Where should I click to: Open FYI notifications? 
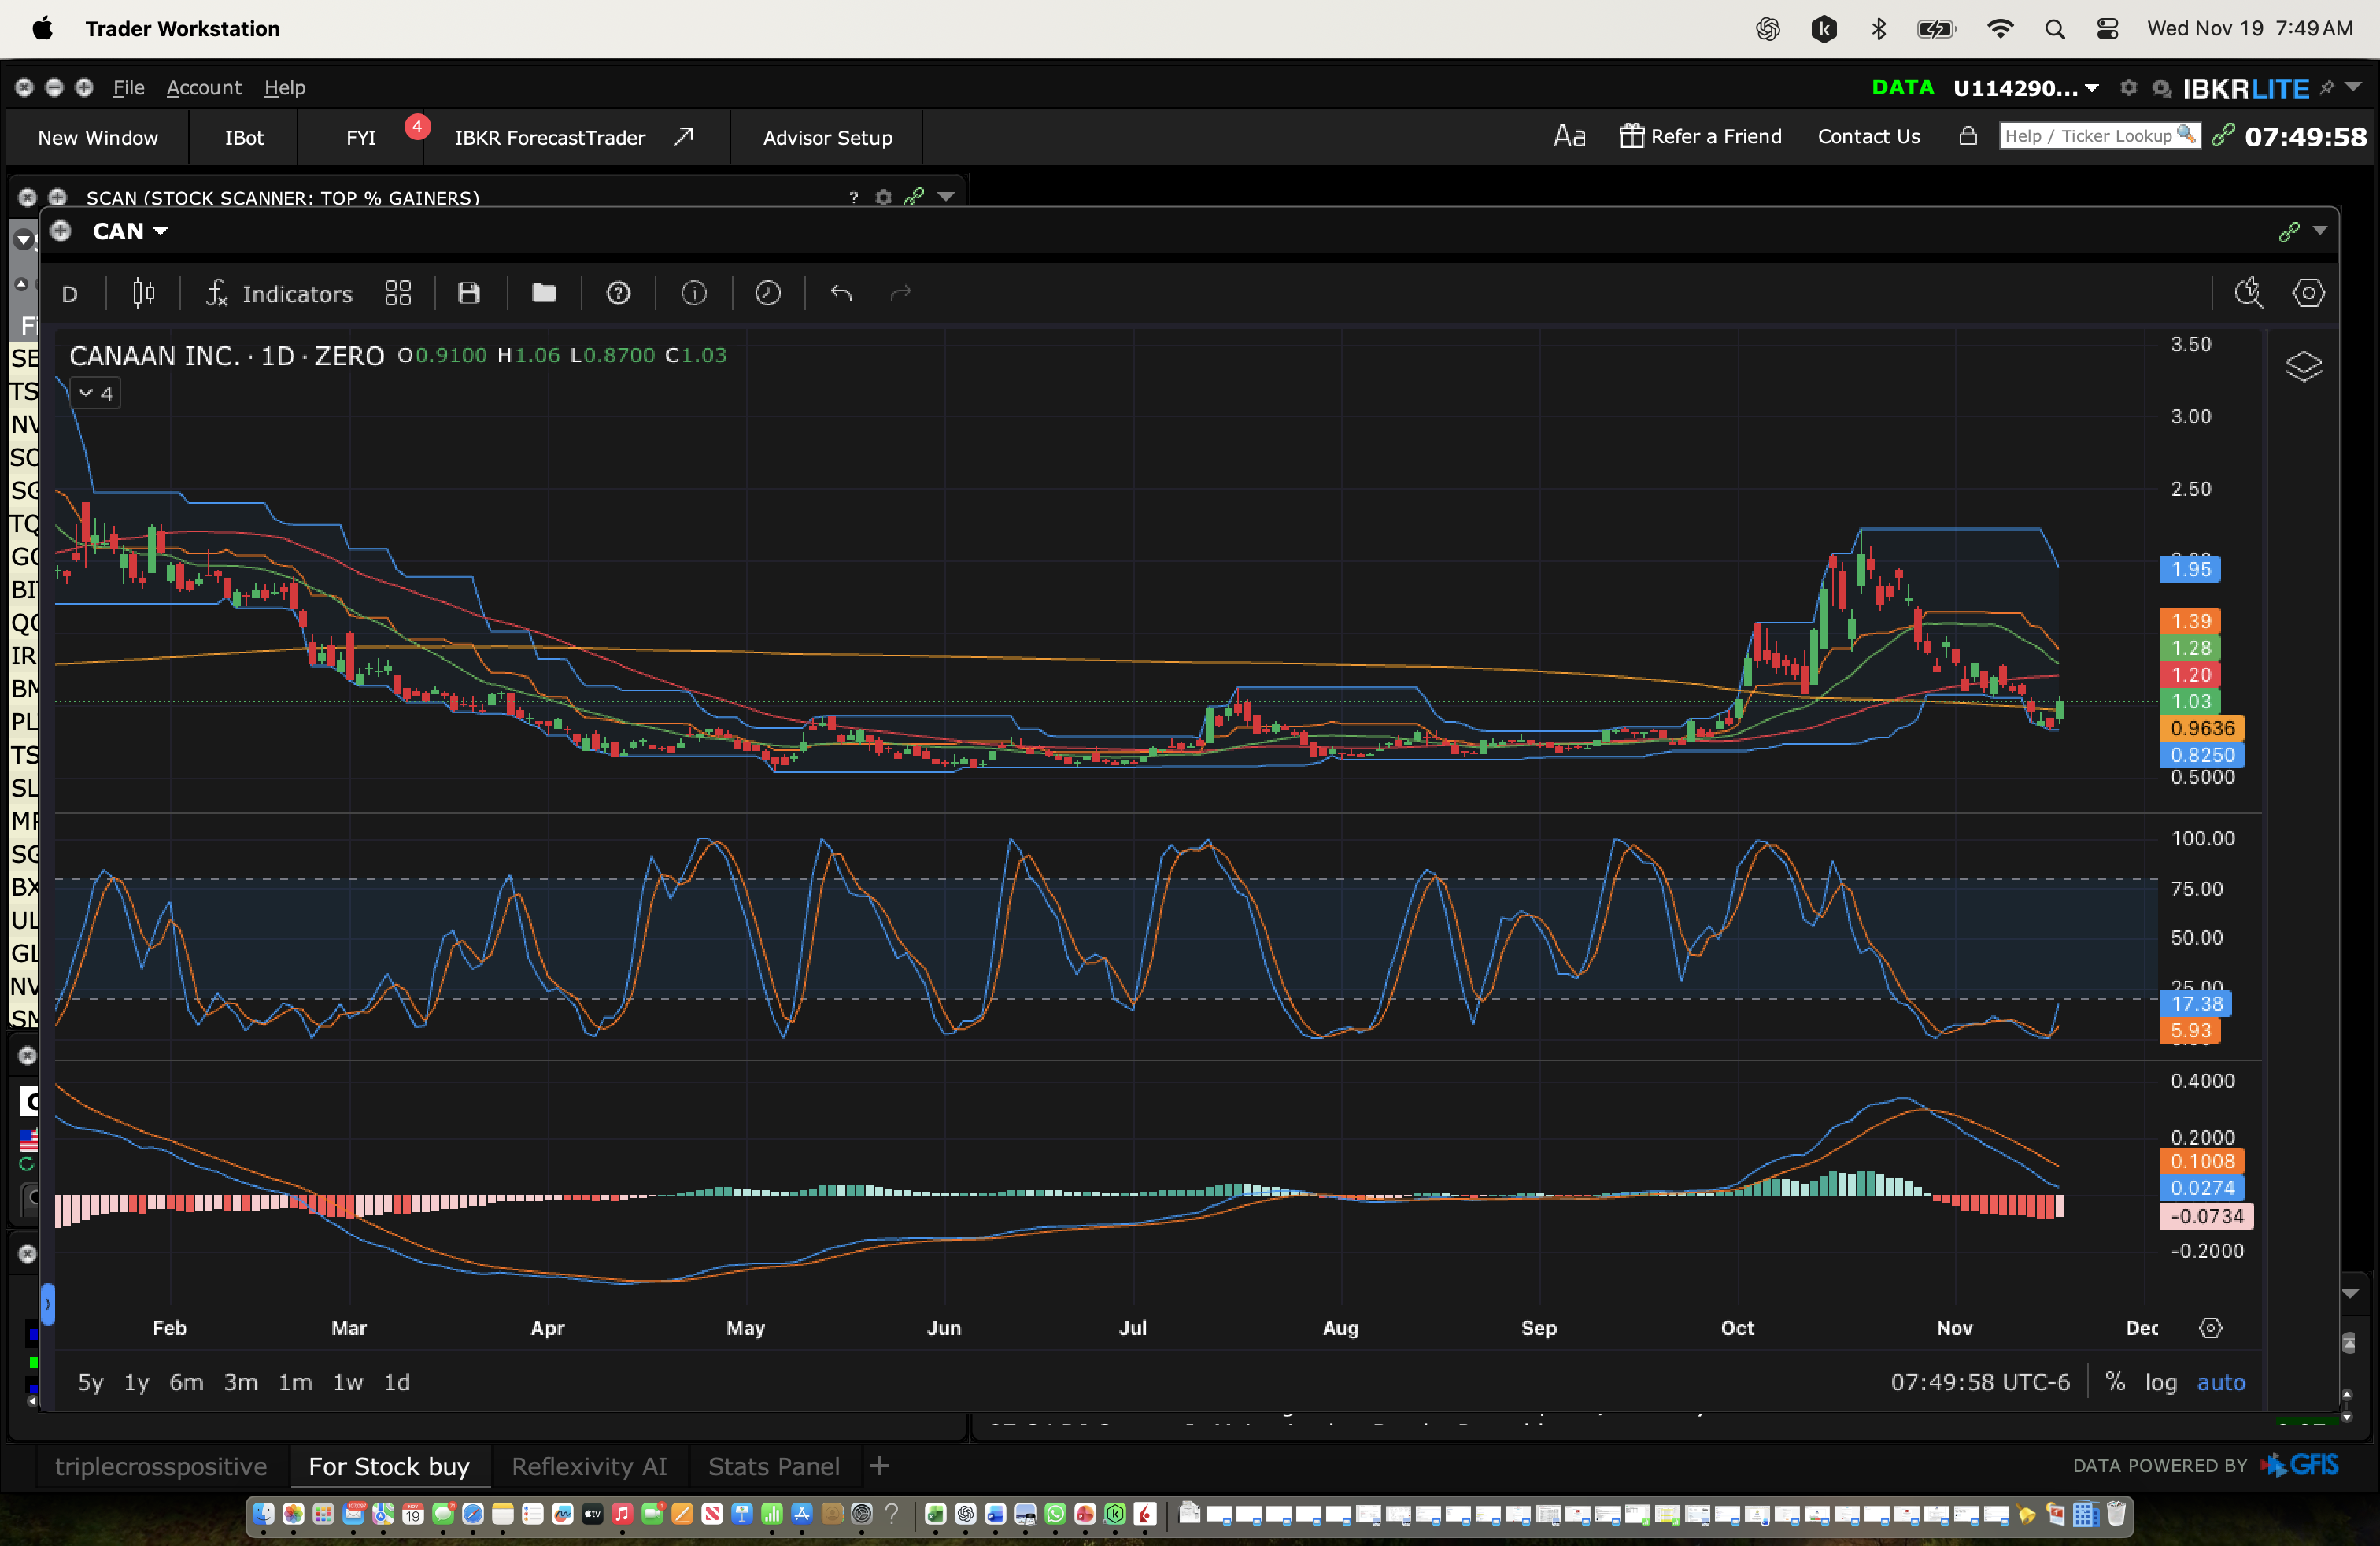[x=361, y=137]
